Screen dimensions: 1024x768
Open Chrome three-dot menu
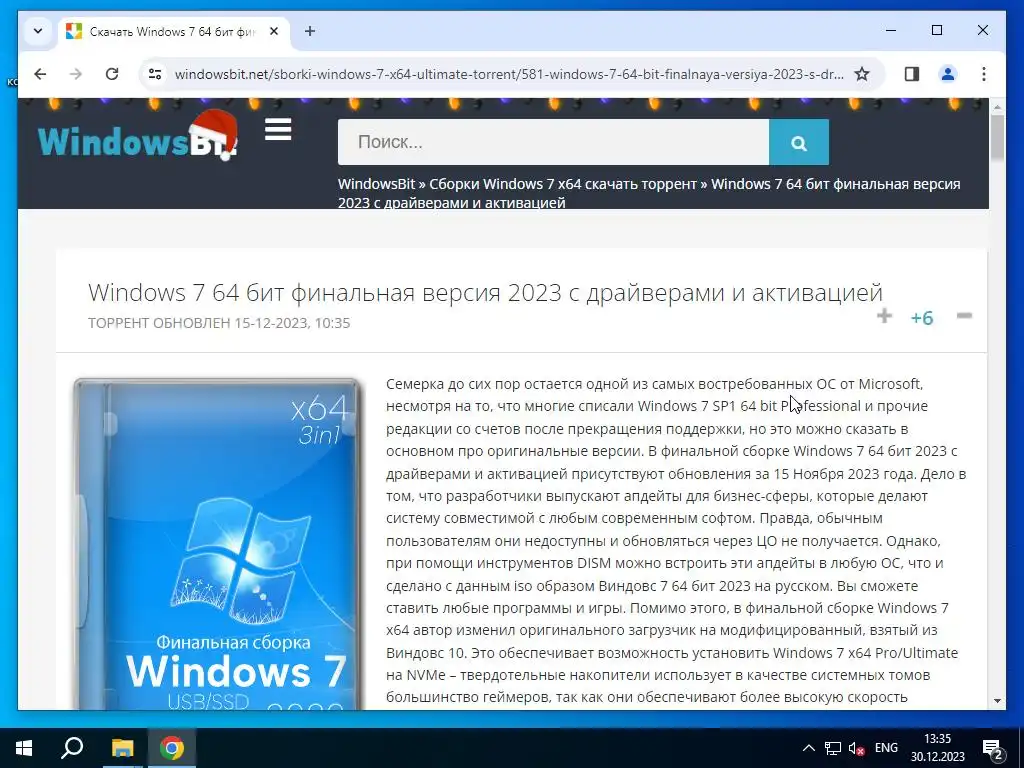(x=984, y=74)
